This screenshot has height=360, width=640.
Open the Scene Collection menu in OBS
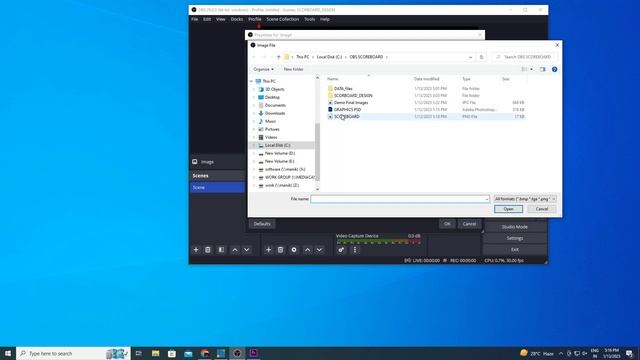tap(282, 19)
